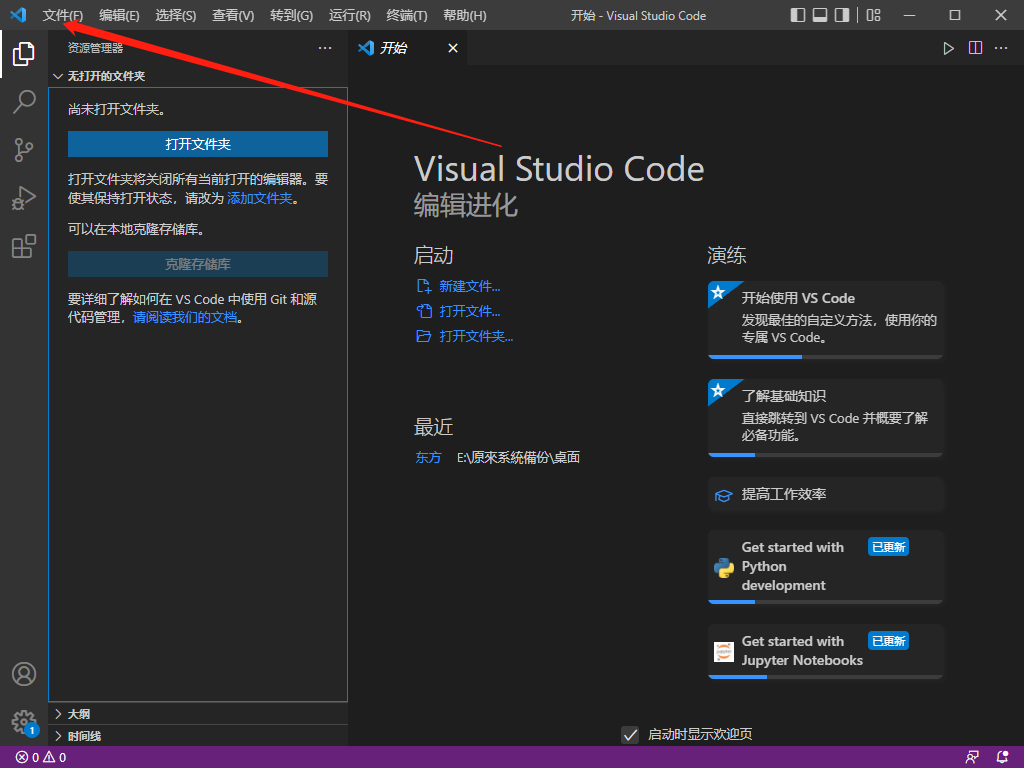Open the 帮助(H) menu
The image size is (1024, 768).
click(465, 15)
